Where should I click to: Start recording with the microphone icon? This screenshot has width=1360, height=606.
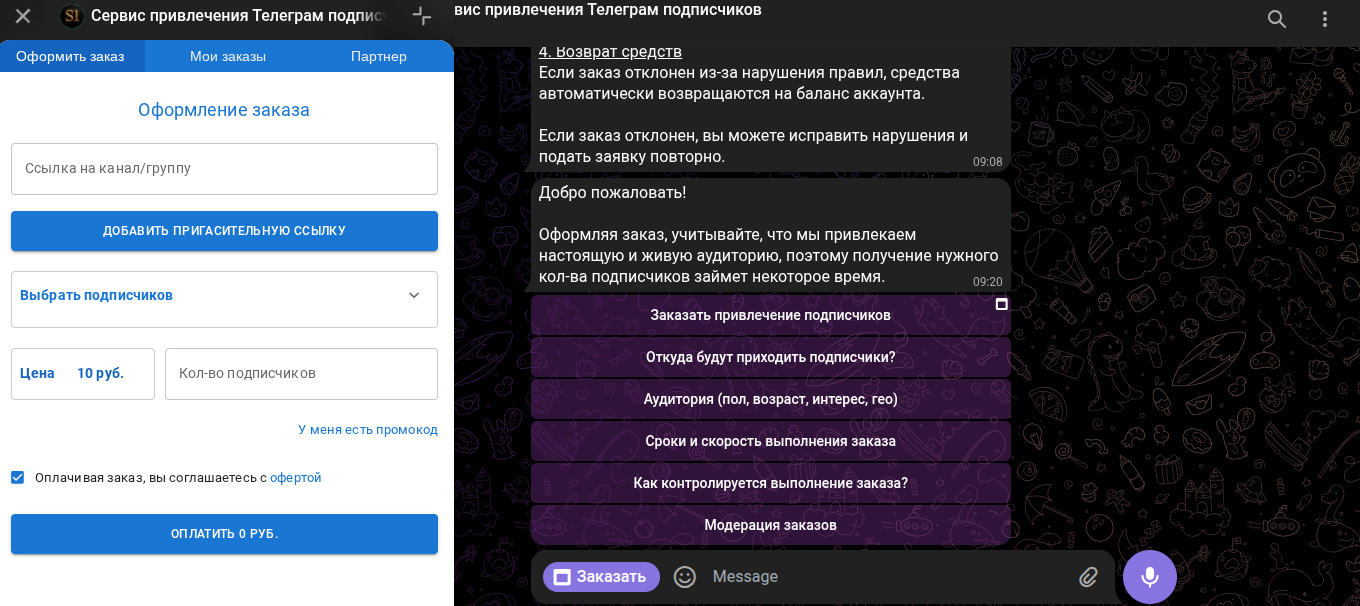tap(1149, 577)
